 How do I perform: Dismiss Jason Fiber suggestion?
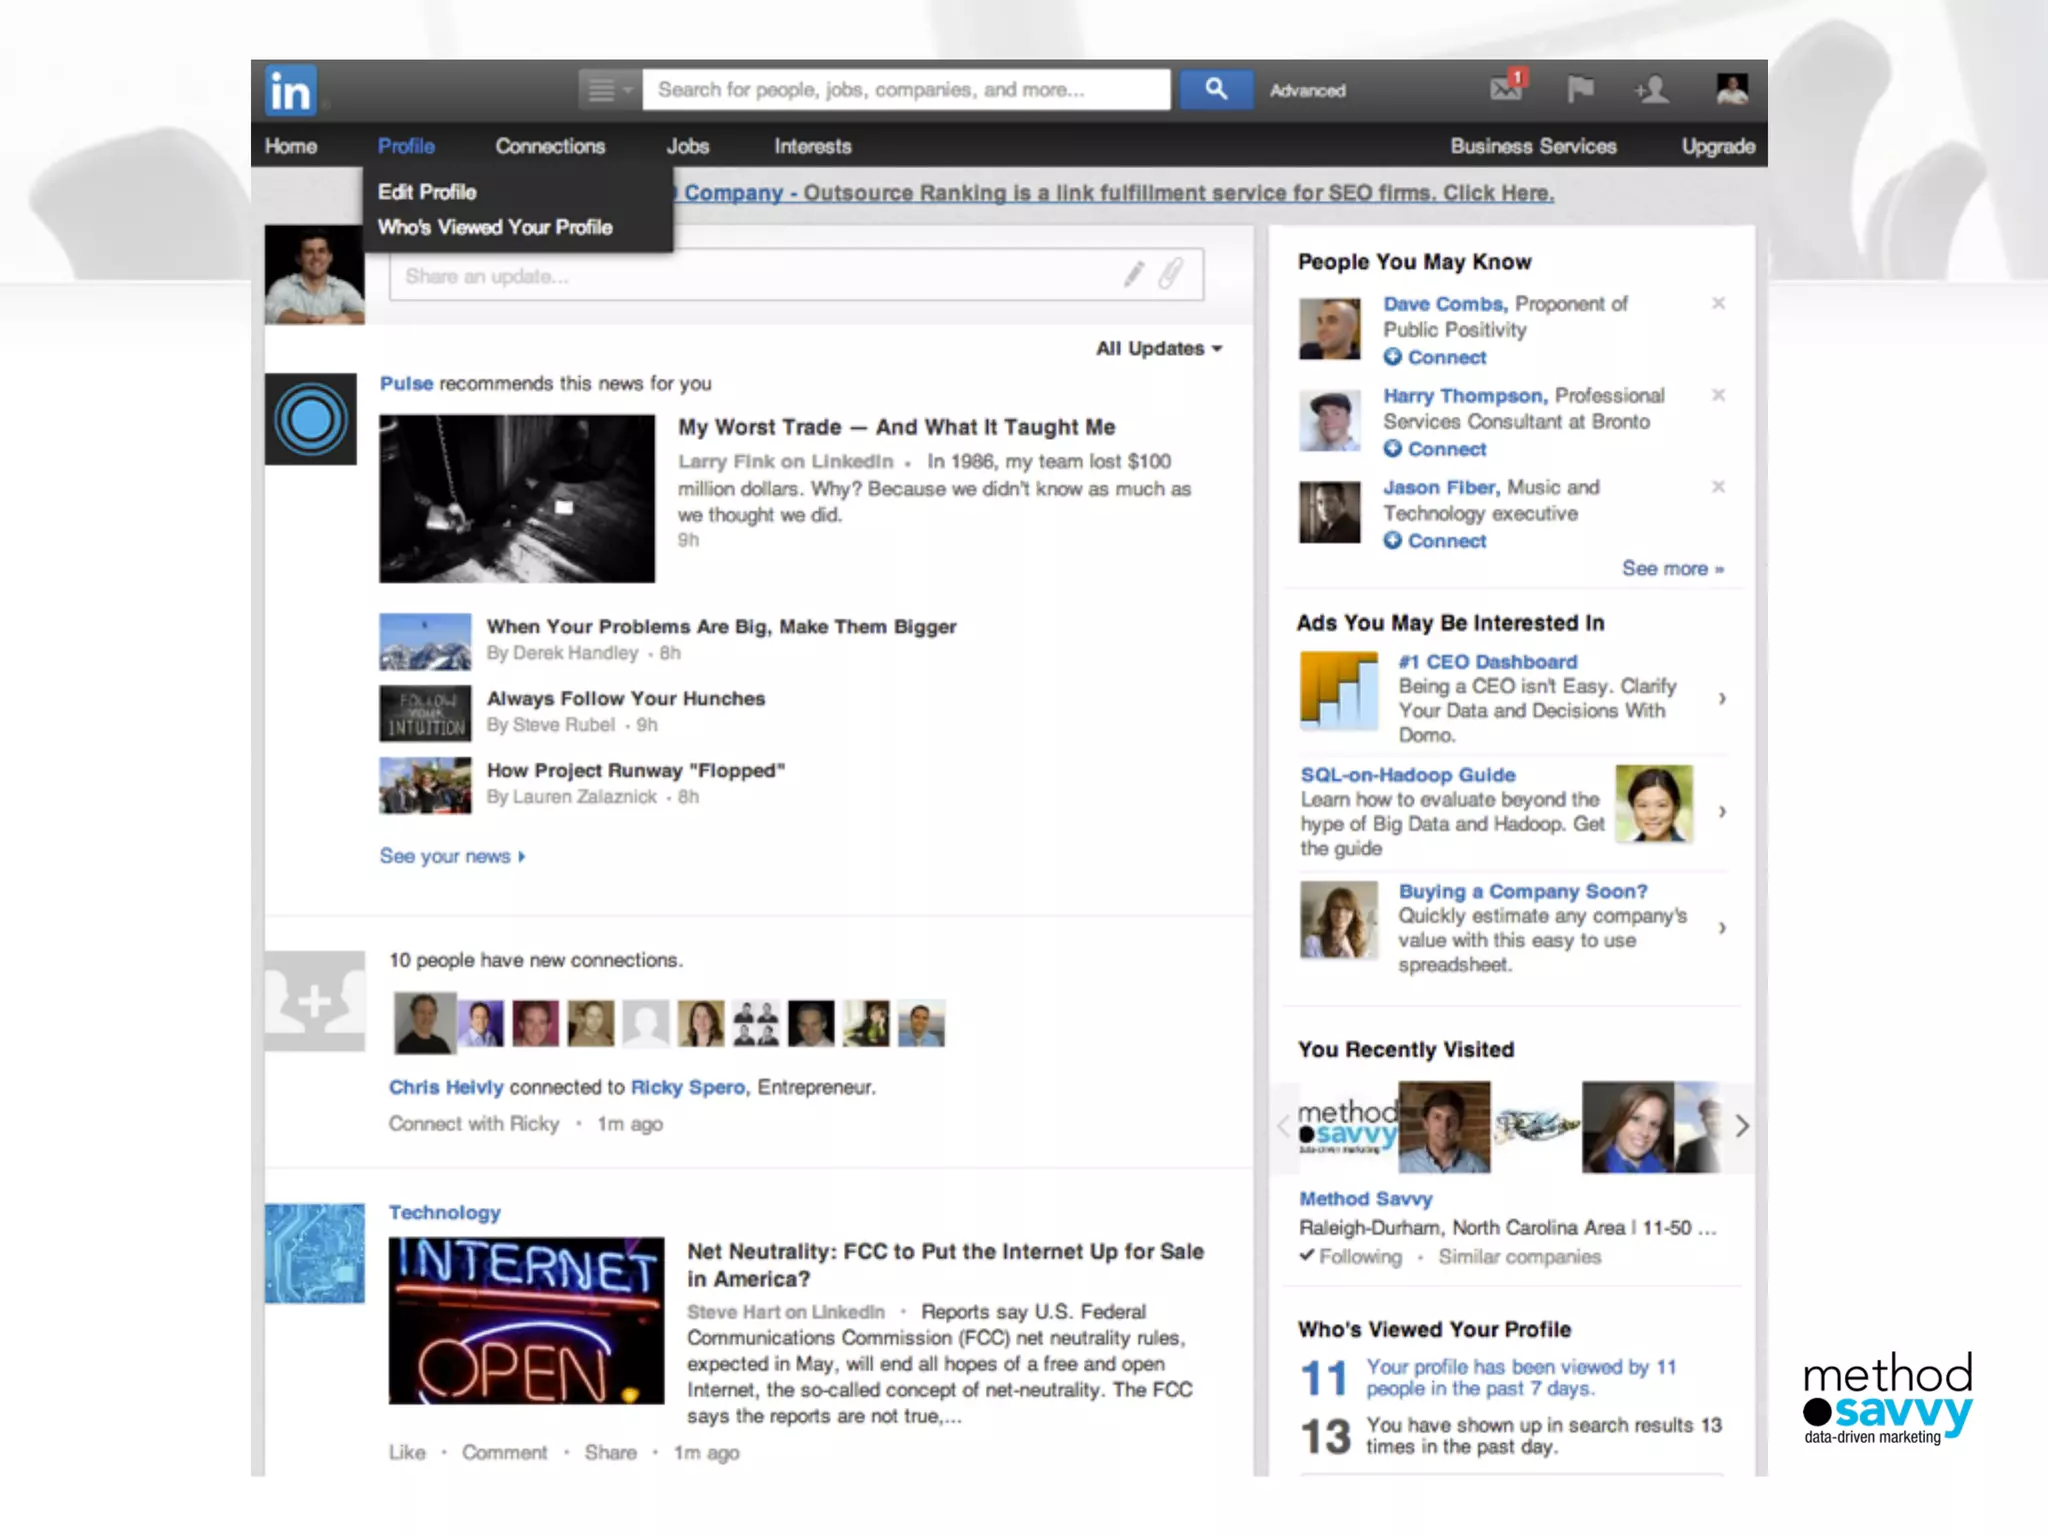1718,487
